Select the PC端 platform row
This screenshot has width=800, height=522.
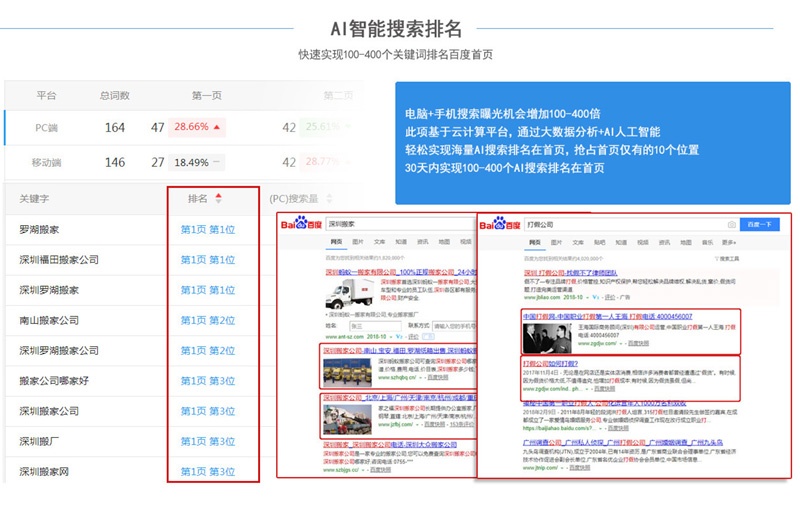pos(47,127)
